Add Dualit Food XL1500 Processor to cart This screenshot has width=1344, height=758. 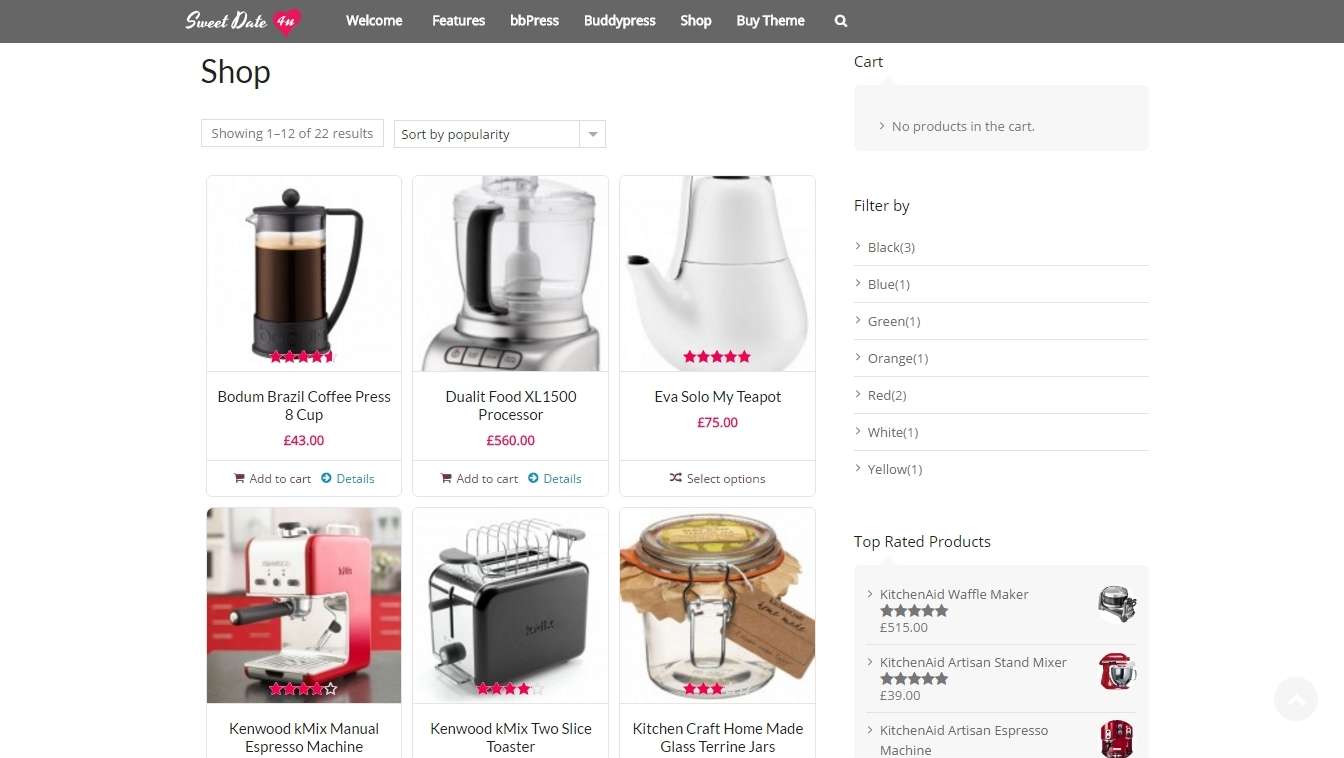pyautogui.click(x=479, y=478)
